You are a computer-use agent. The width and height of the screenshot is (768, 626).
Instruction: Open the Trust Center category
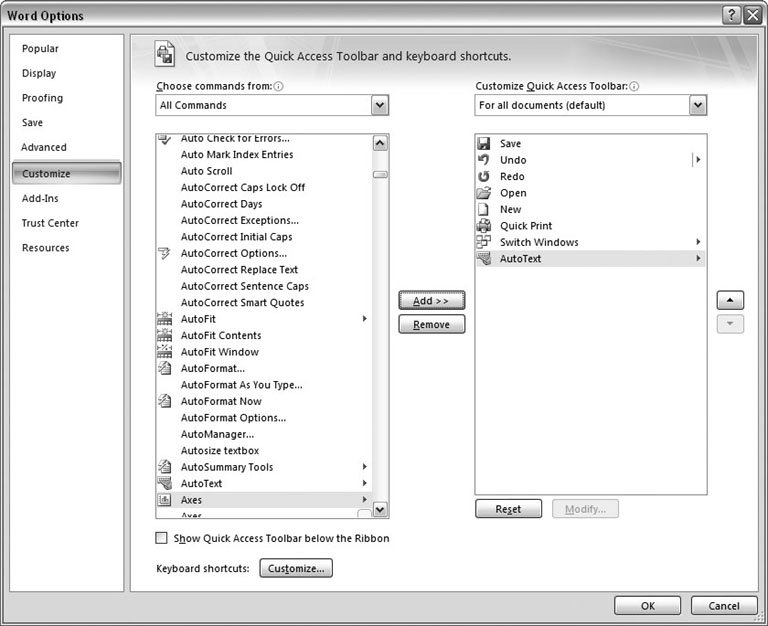(x=50, y=223)
